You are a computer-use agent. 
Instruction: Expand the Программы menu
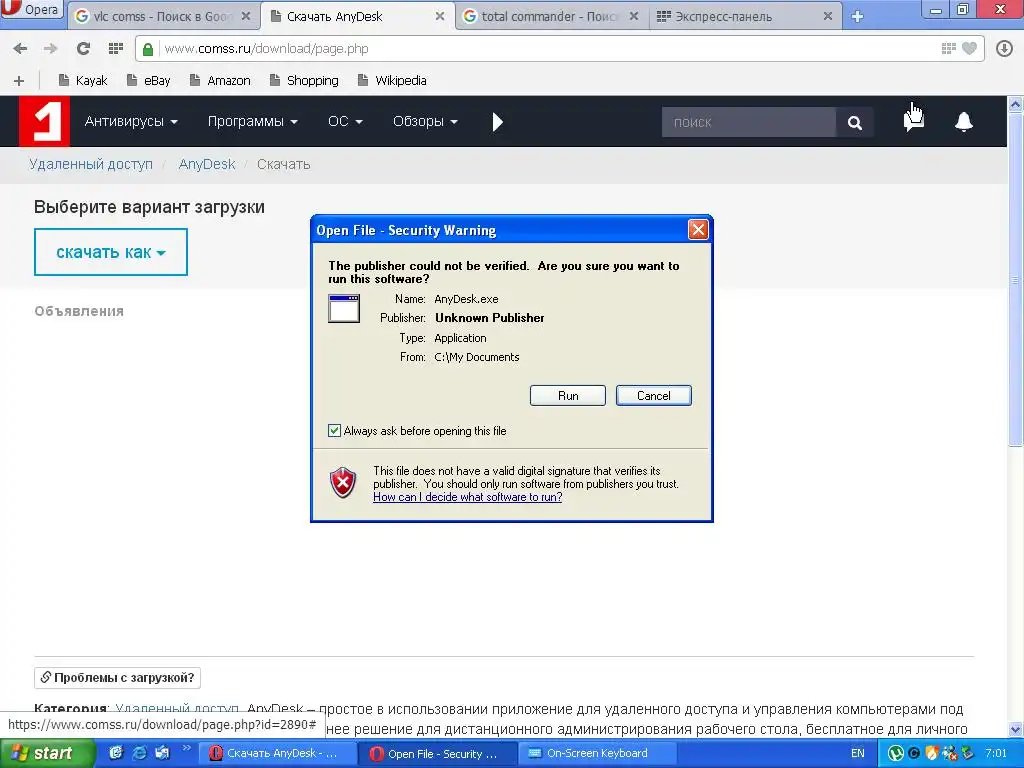coord(252,121)
